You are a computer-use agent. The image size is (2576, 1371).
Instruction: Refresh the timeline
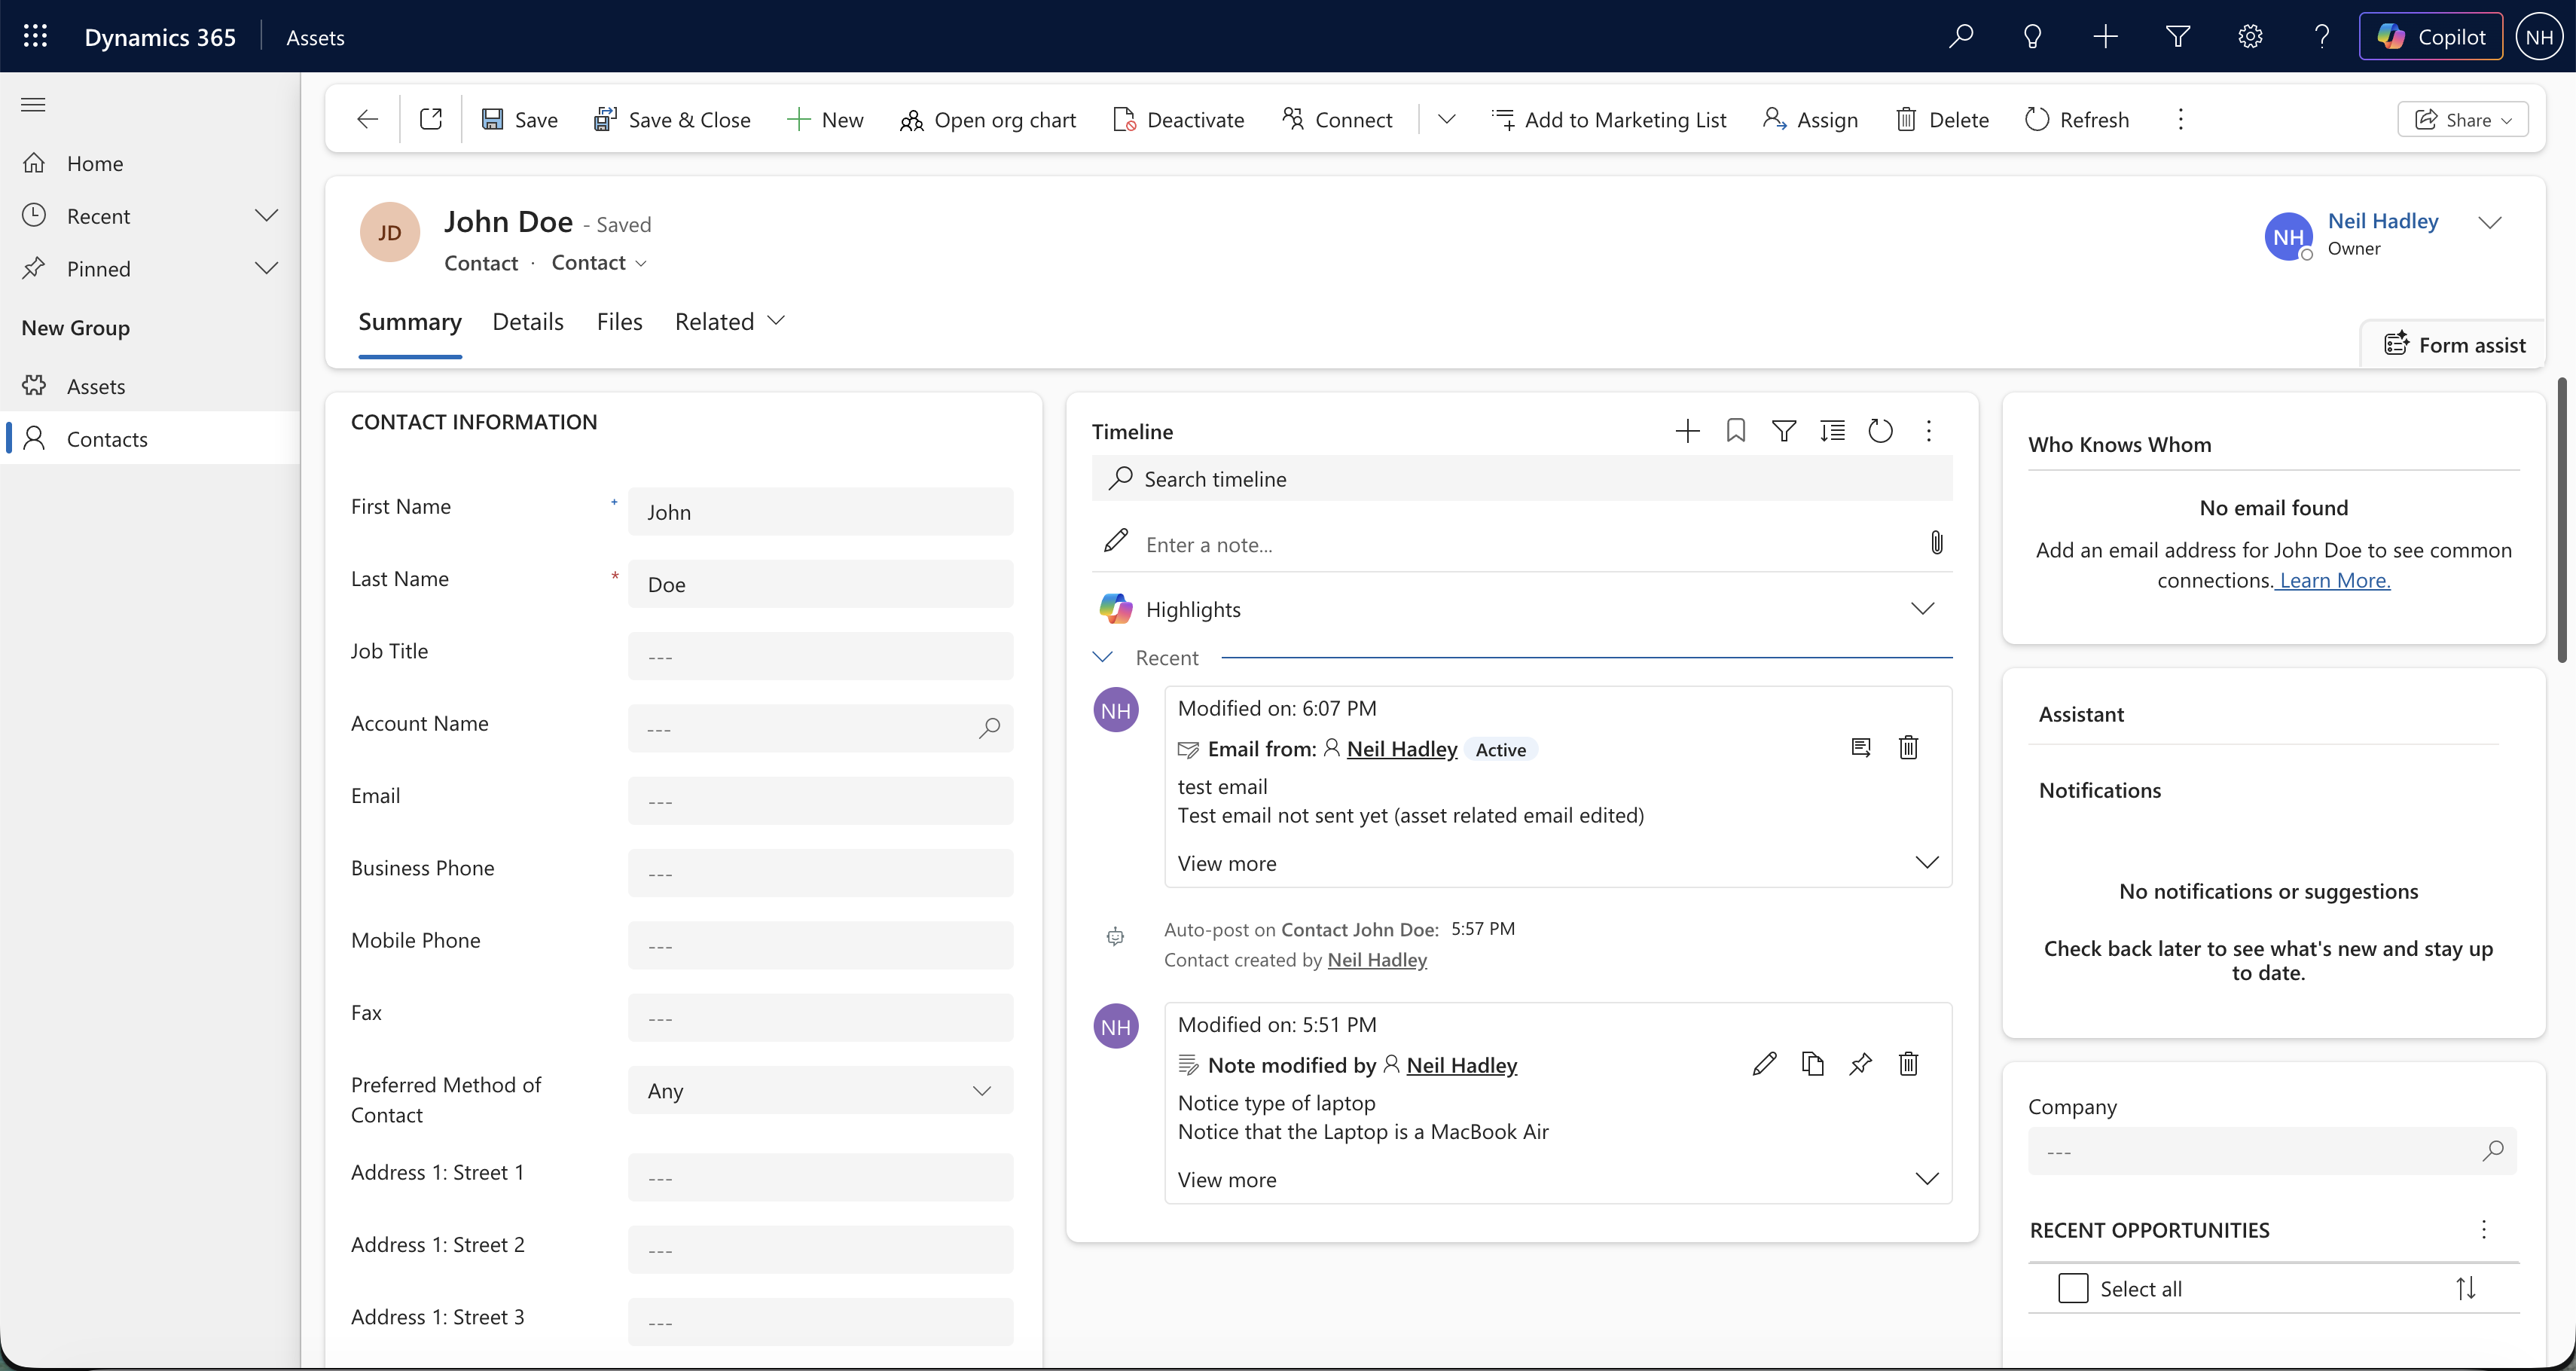(1880, 431)
